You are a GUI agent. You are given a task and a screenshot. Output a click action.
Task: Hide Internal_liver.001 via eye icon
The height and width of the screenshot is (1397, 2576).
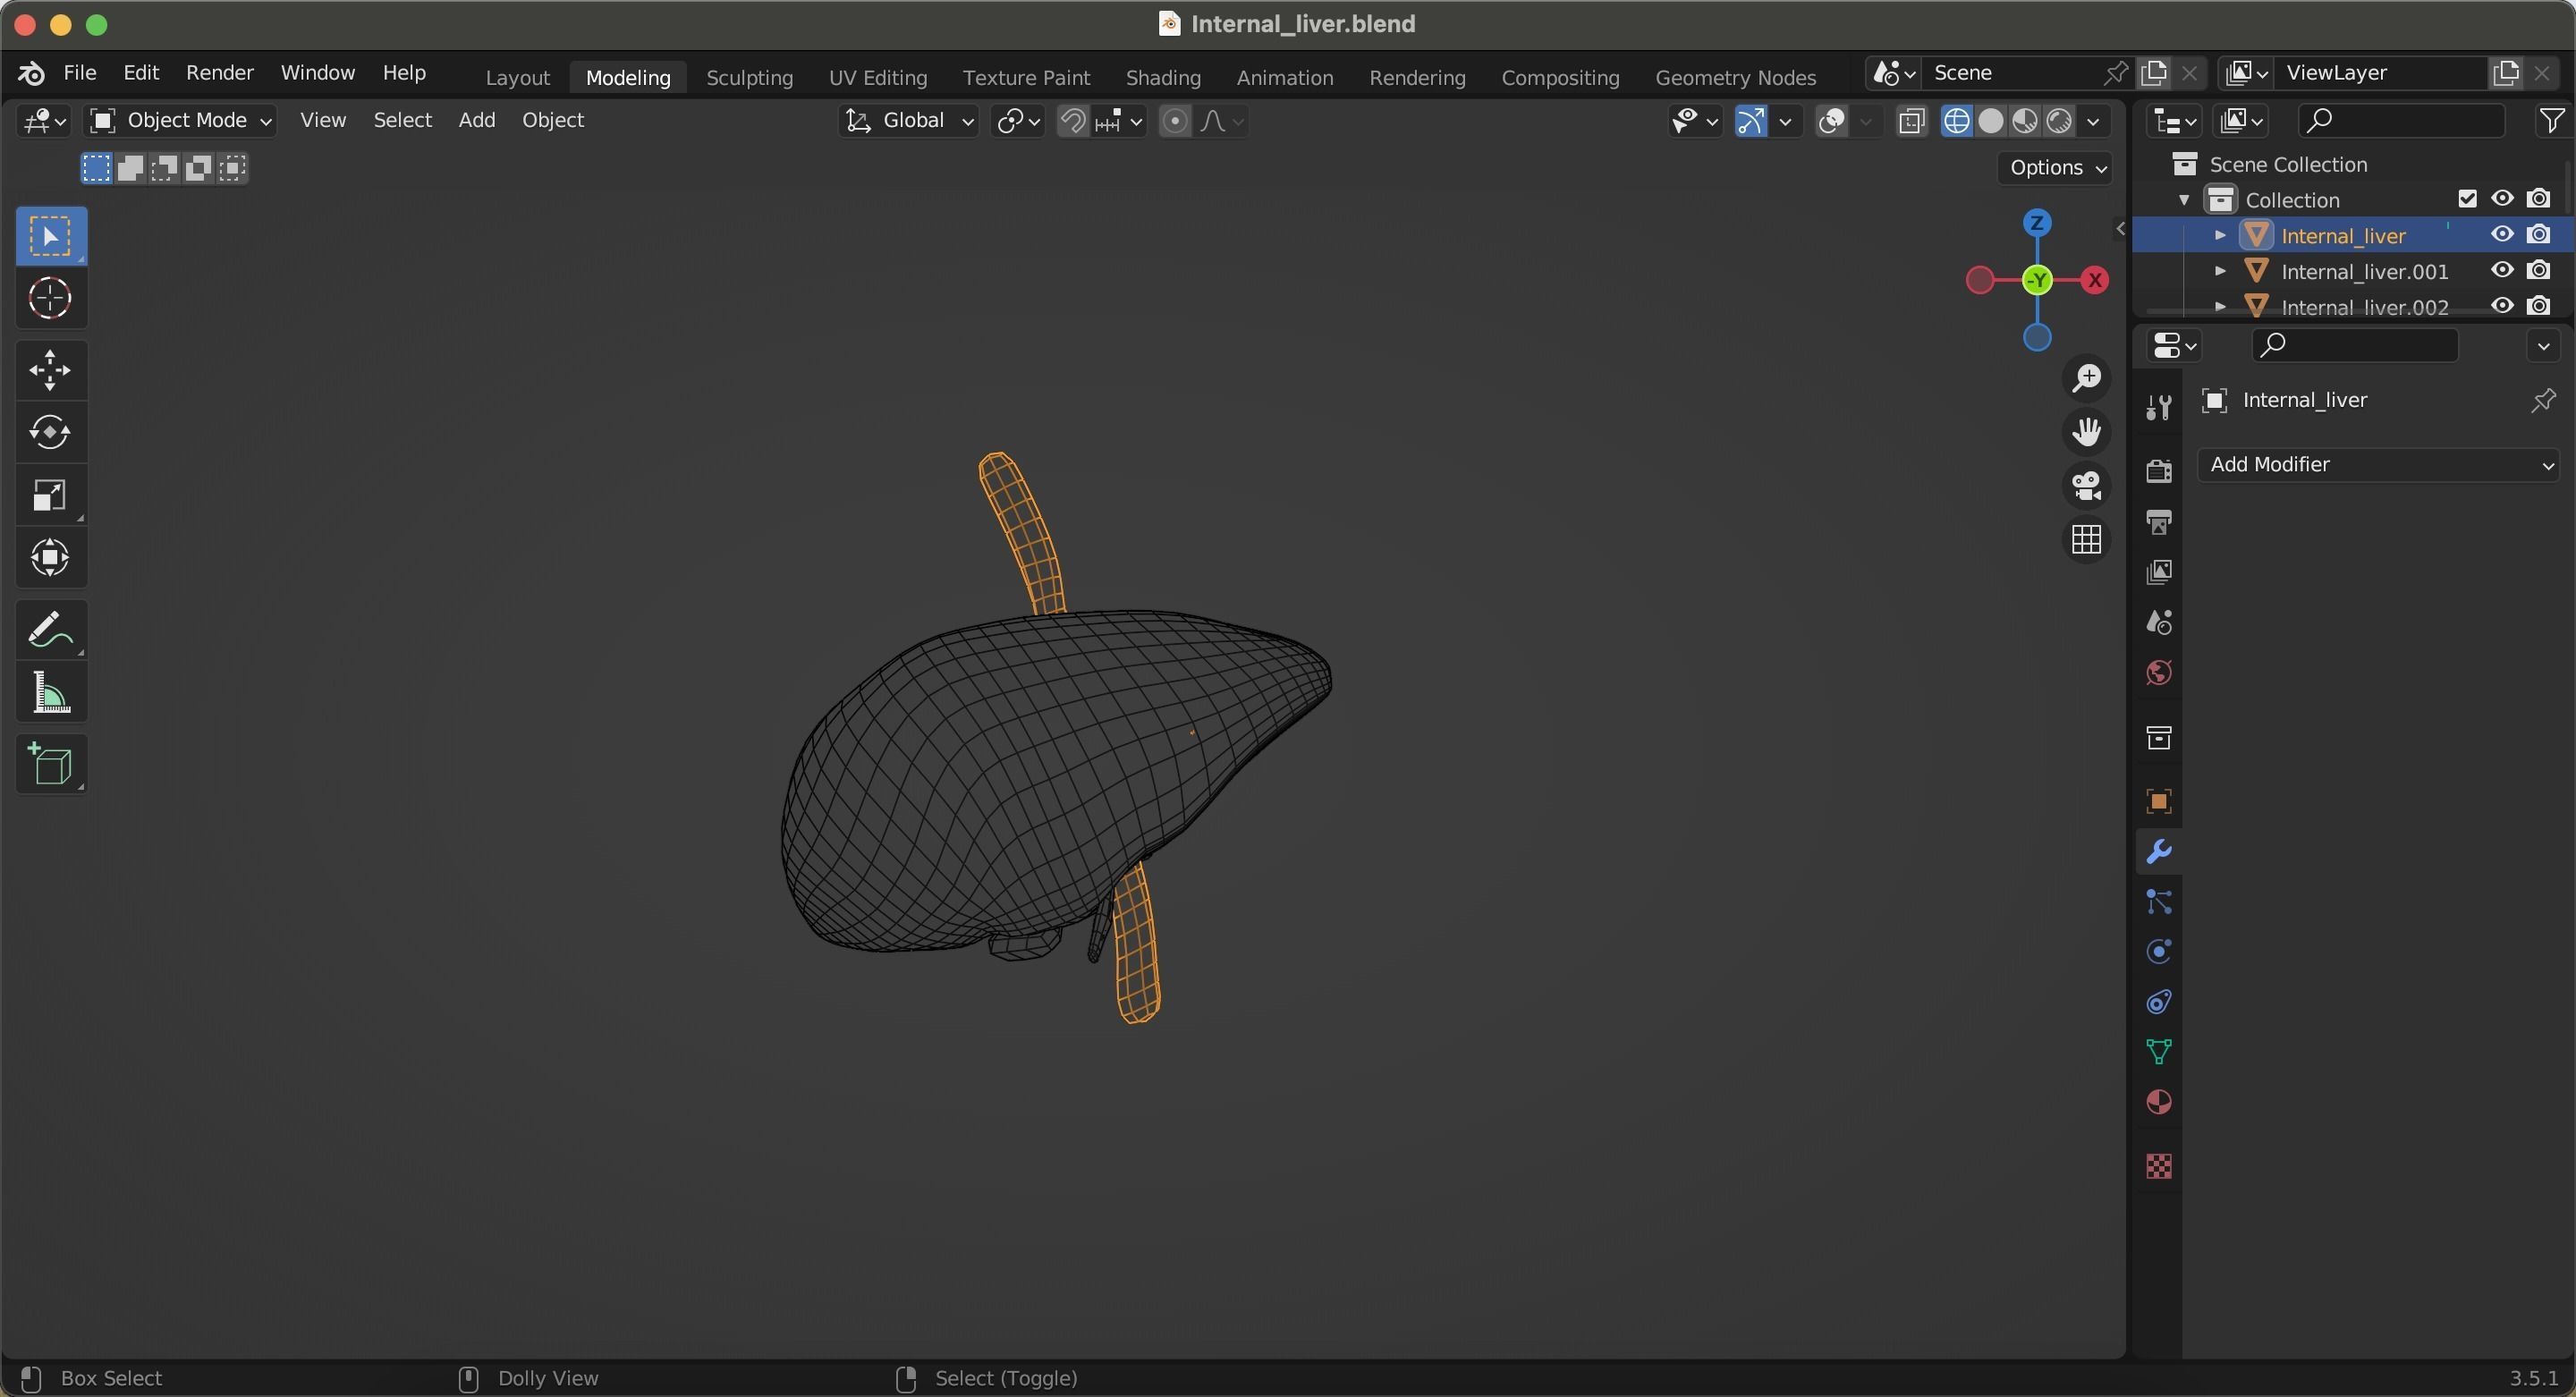point(2502,271)
